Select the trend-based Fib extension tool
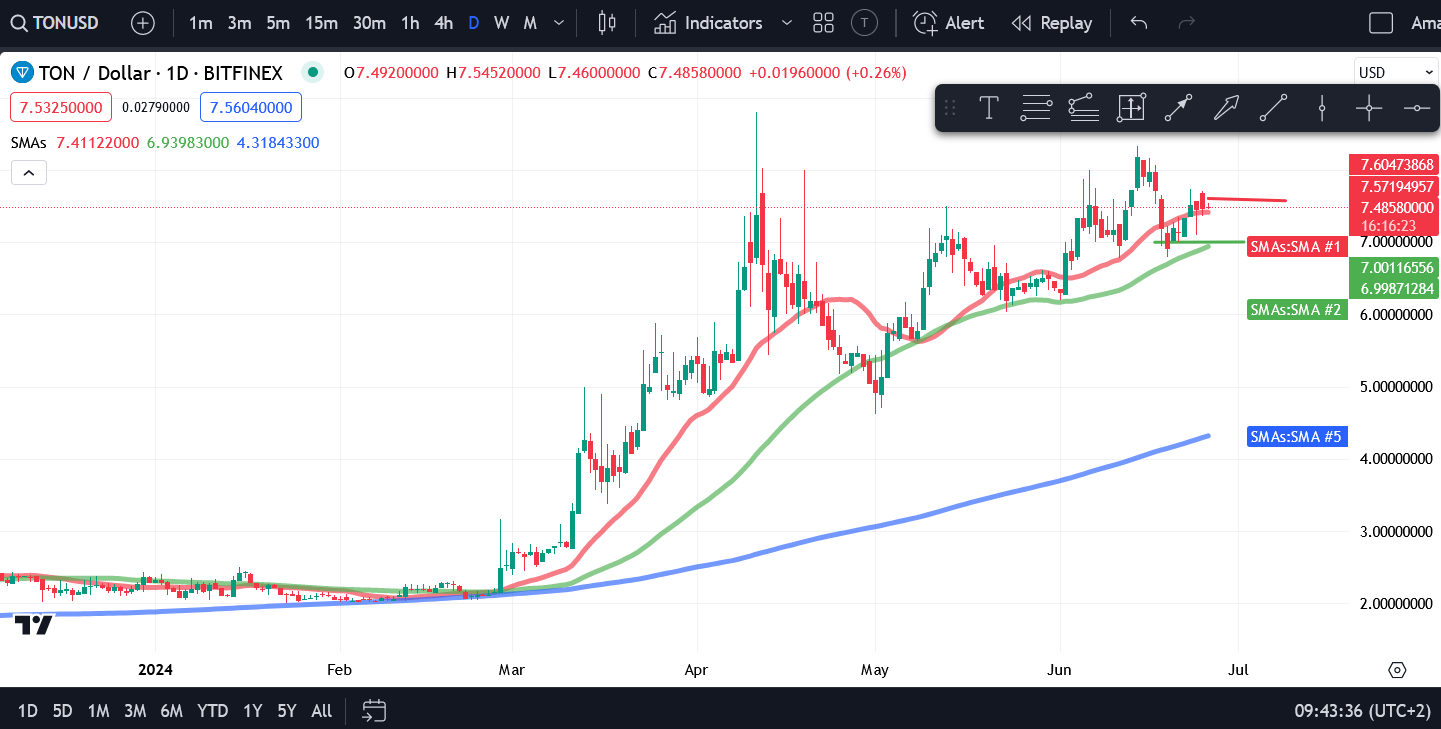The height and width of the screenshot is (729, 1441). (x=1083, y=108)
